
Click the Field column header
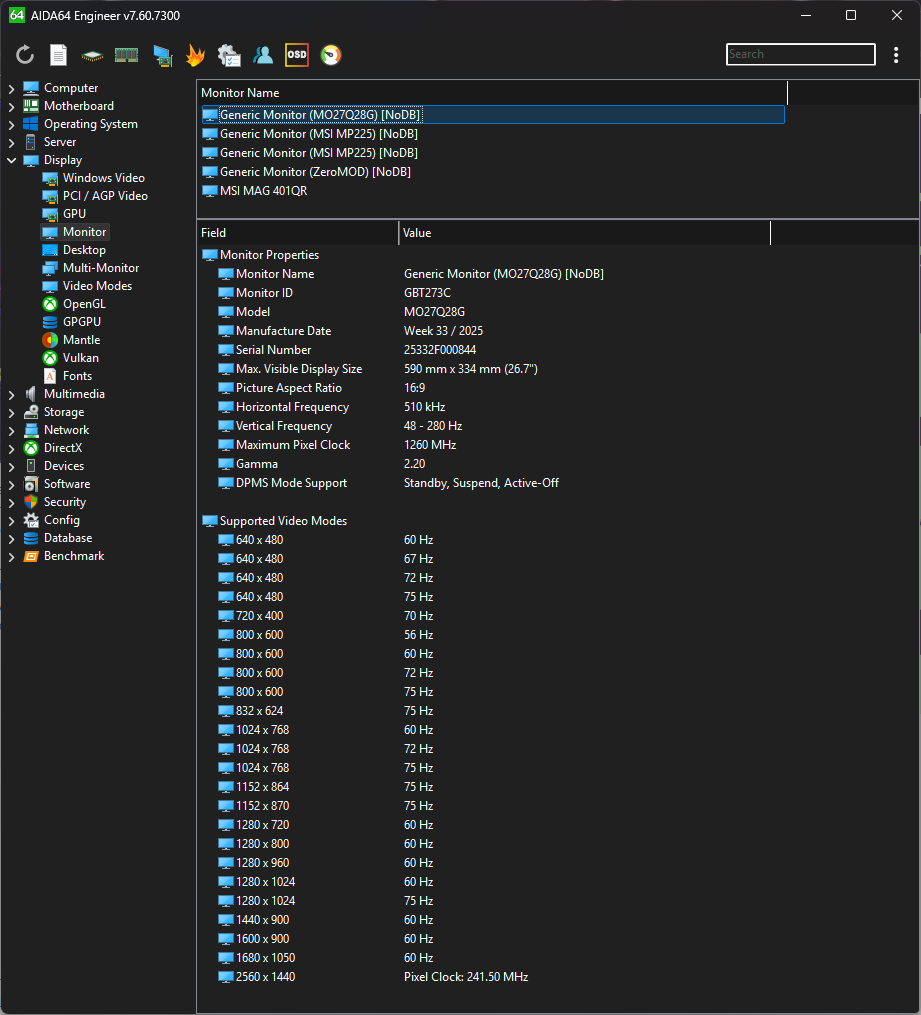298,233
